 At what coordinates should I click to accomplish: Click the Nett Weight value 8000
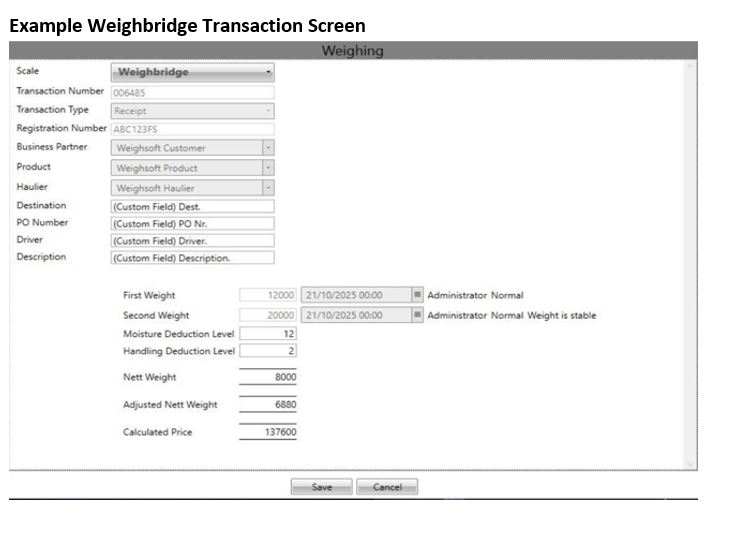tap(285, 377)
